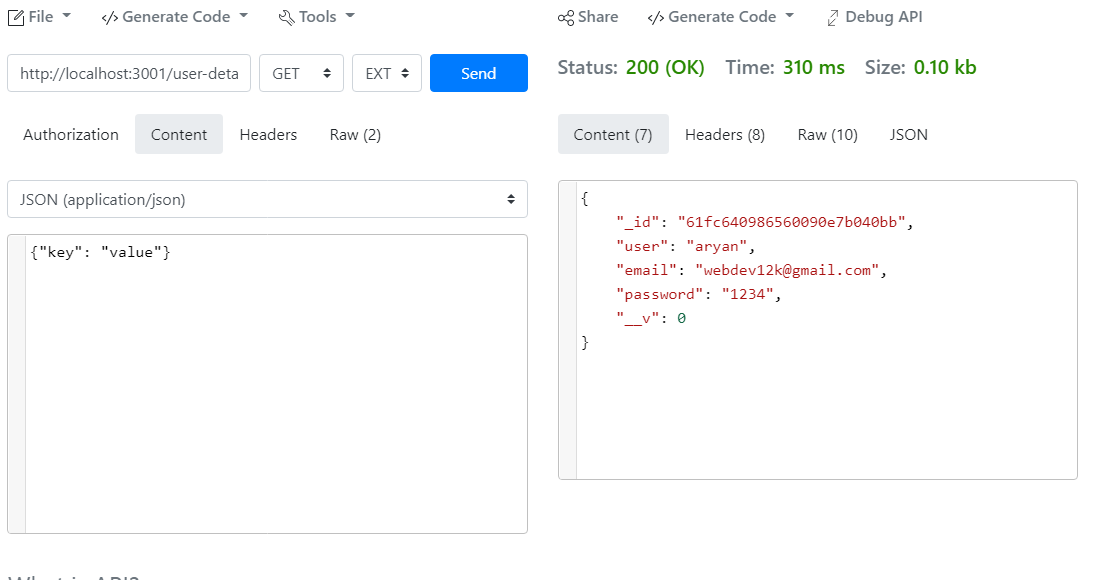Open the JSON response view tab
The image size is (1098, 580).
[x=908, y=134]
